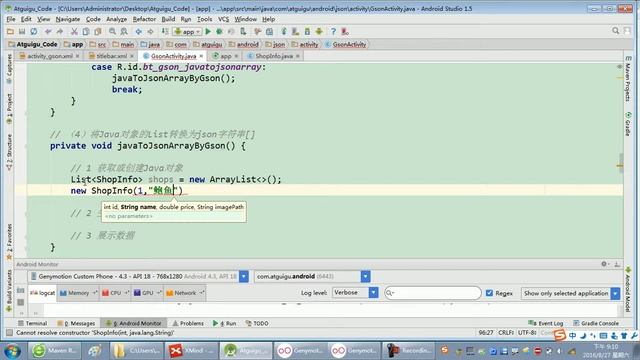Open the TODO tool window

(257, 323)
